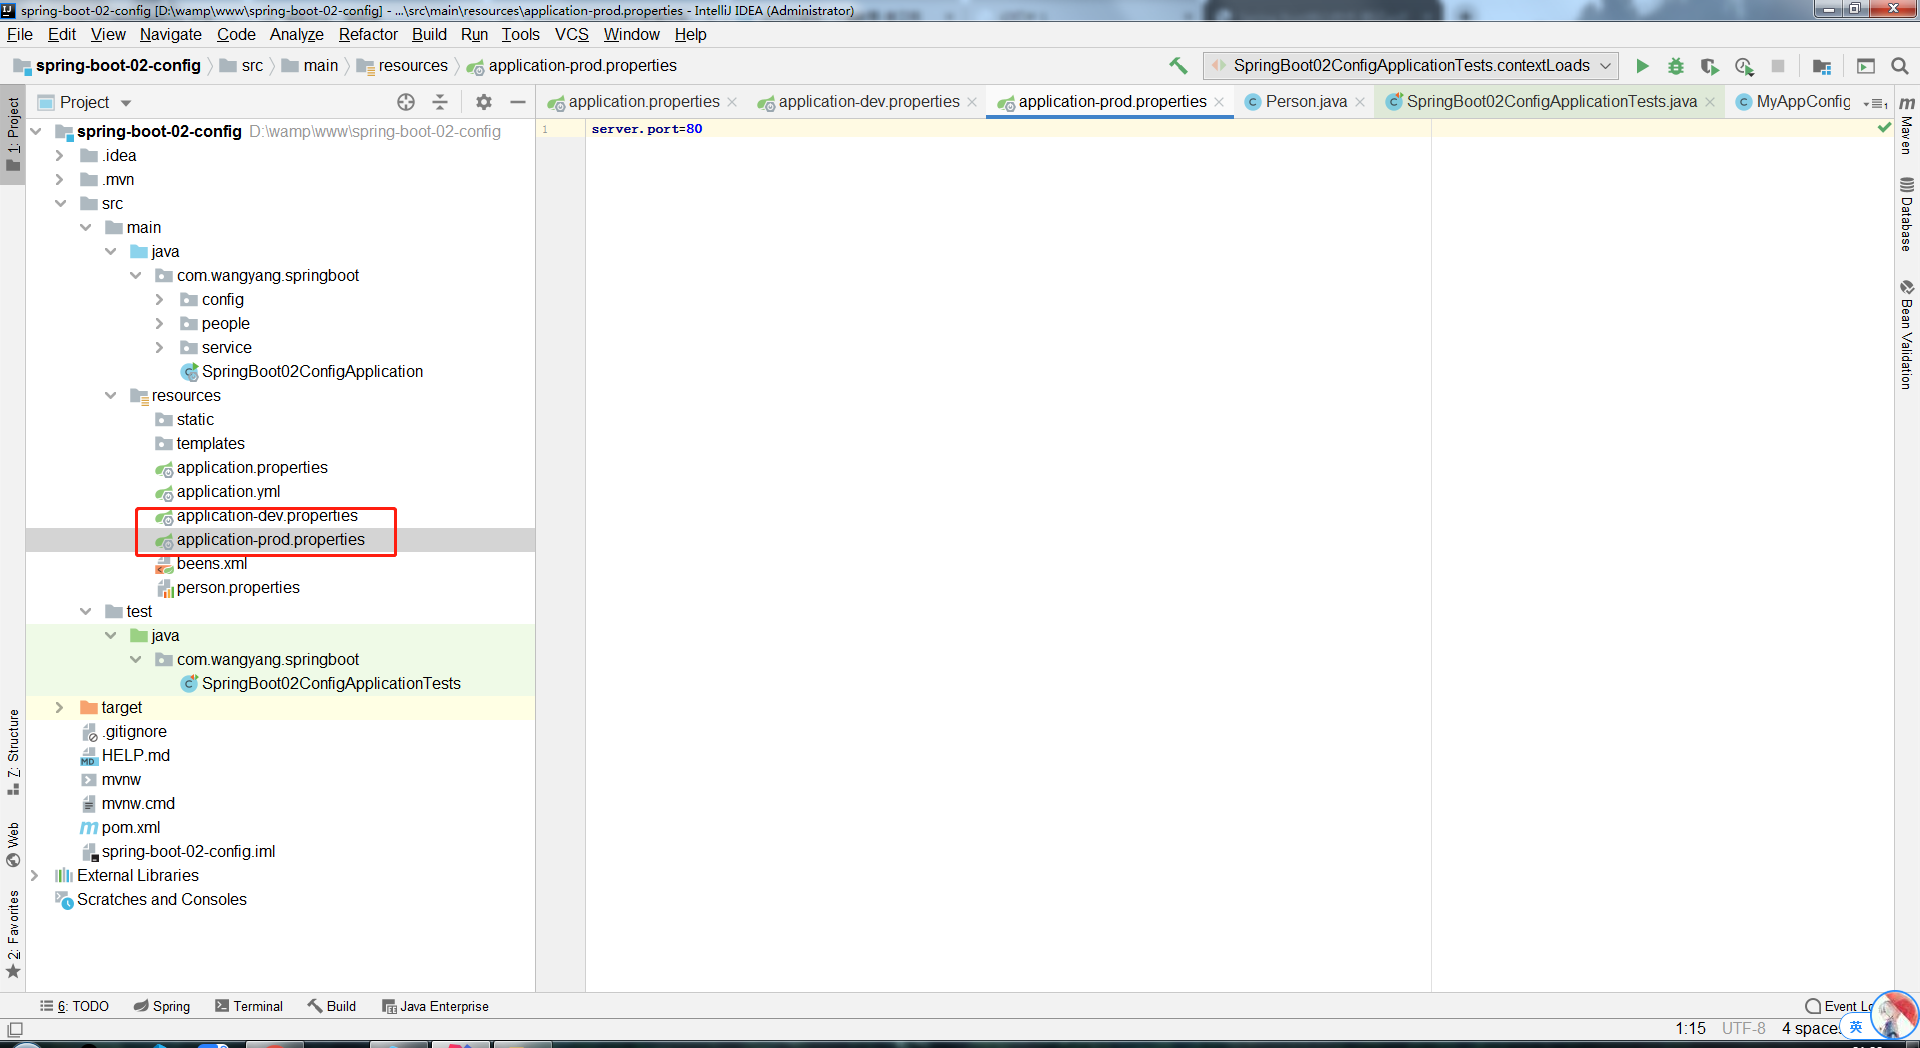Click the UTF-8 encoding indicator
Image resolution: width=1920 pixels, height=1048 pixels.
tap(1743, 1029)
